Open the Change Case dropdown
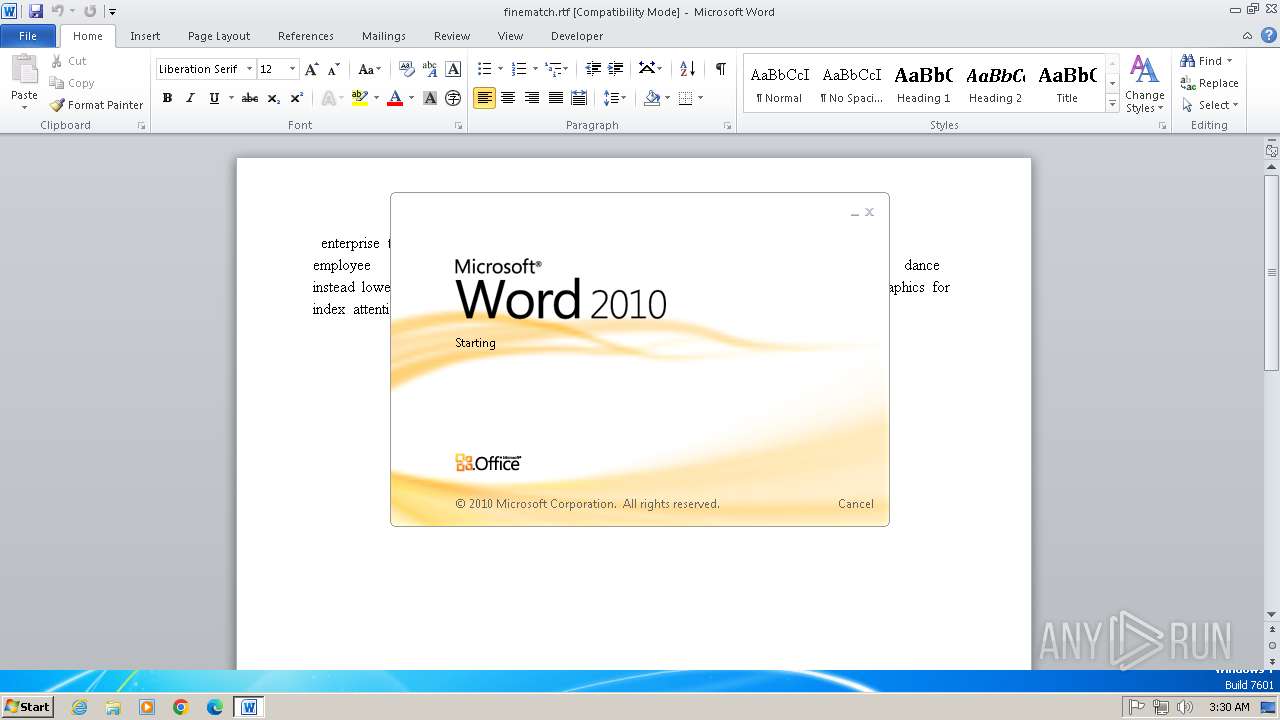 tap(369, 69)
